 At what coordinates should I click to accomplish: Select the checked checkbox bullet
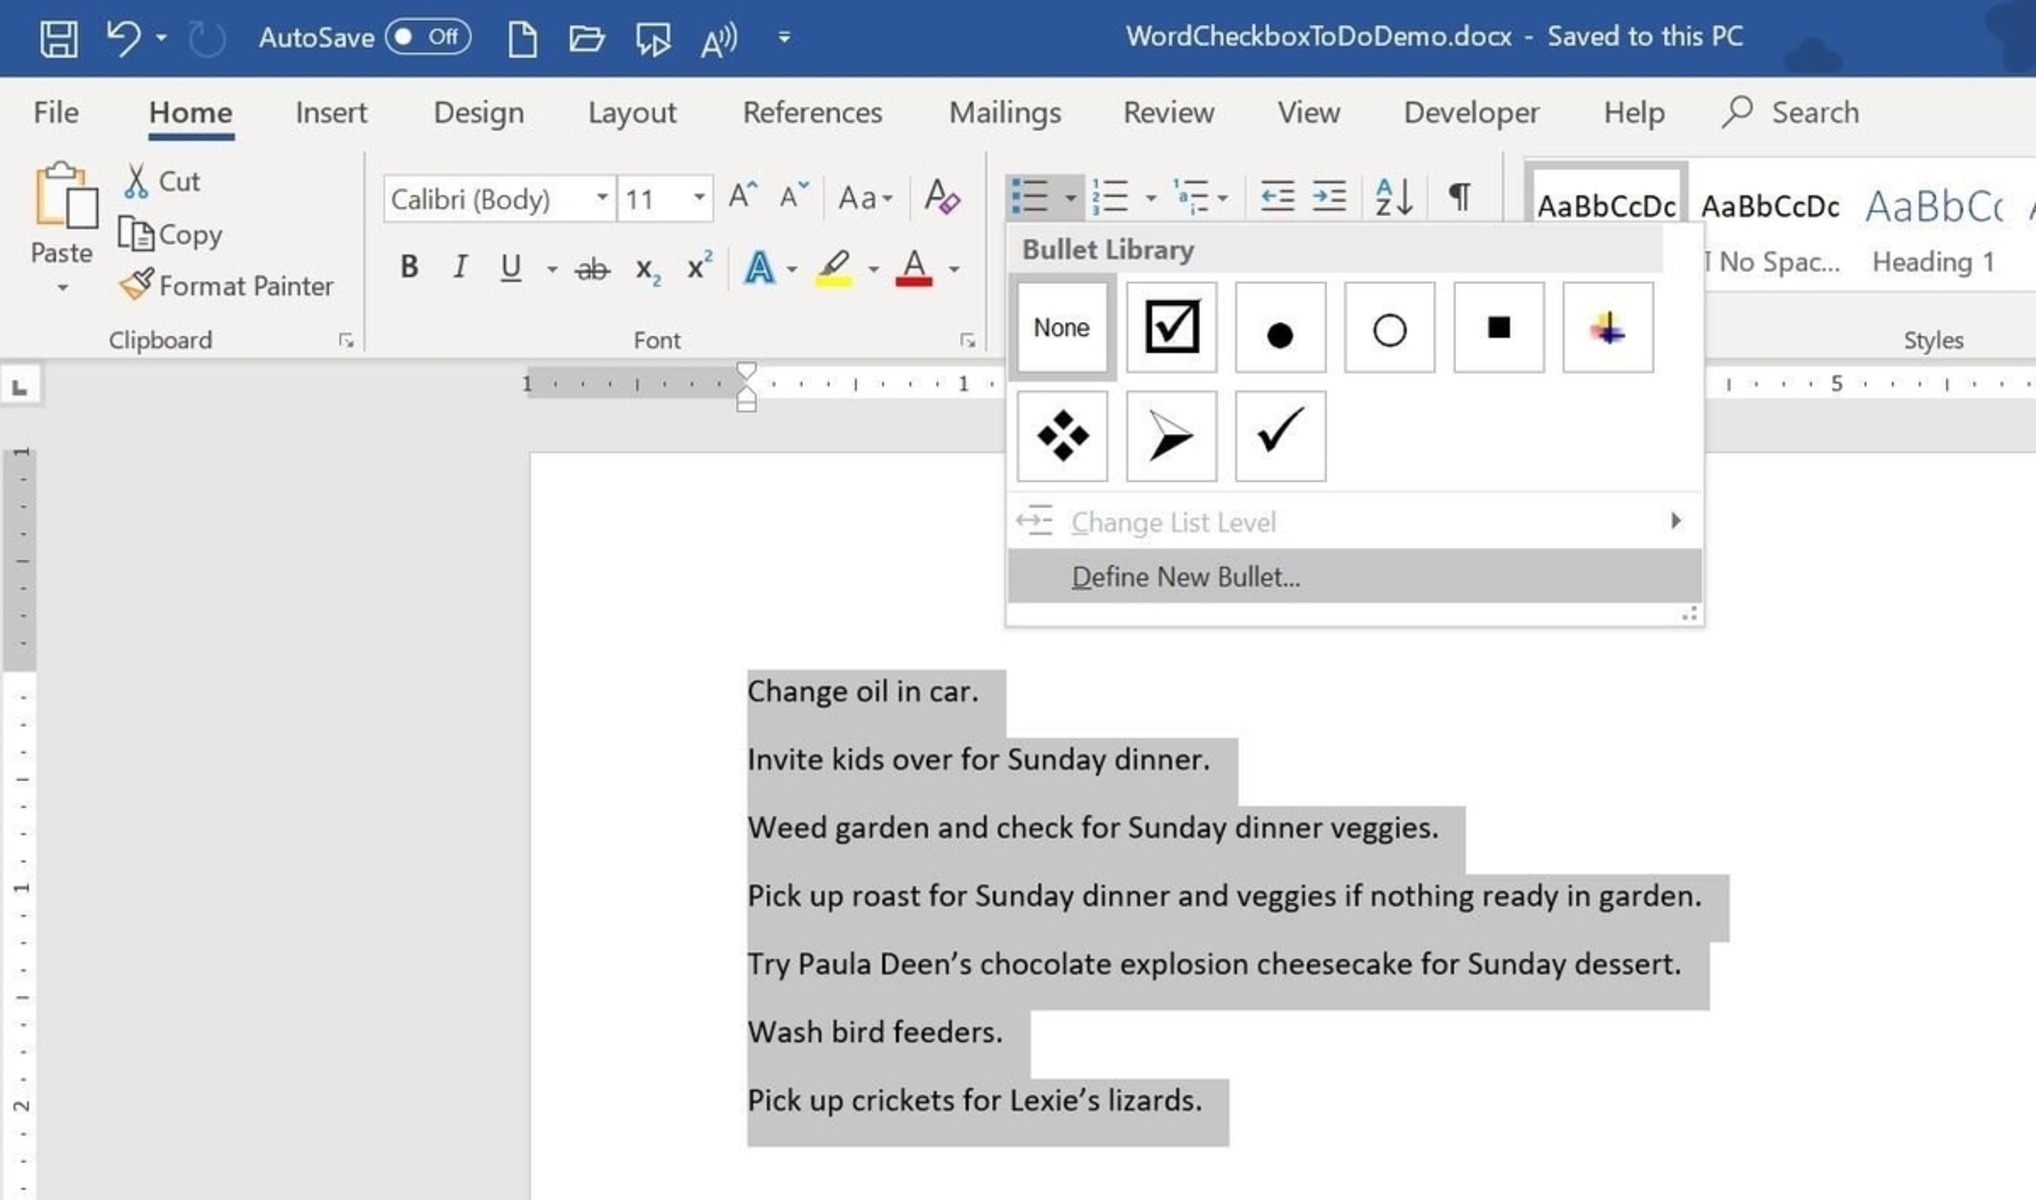click(1171, 326)
